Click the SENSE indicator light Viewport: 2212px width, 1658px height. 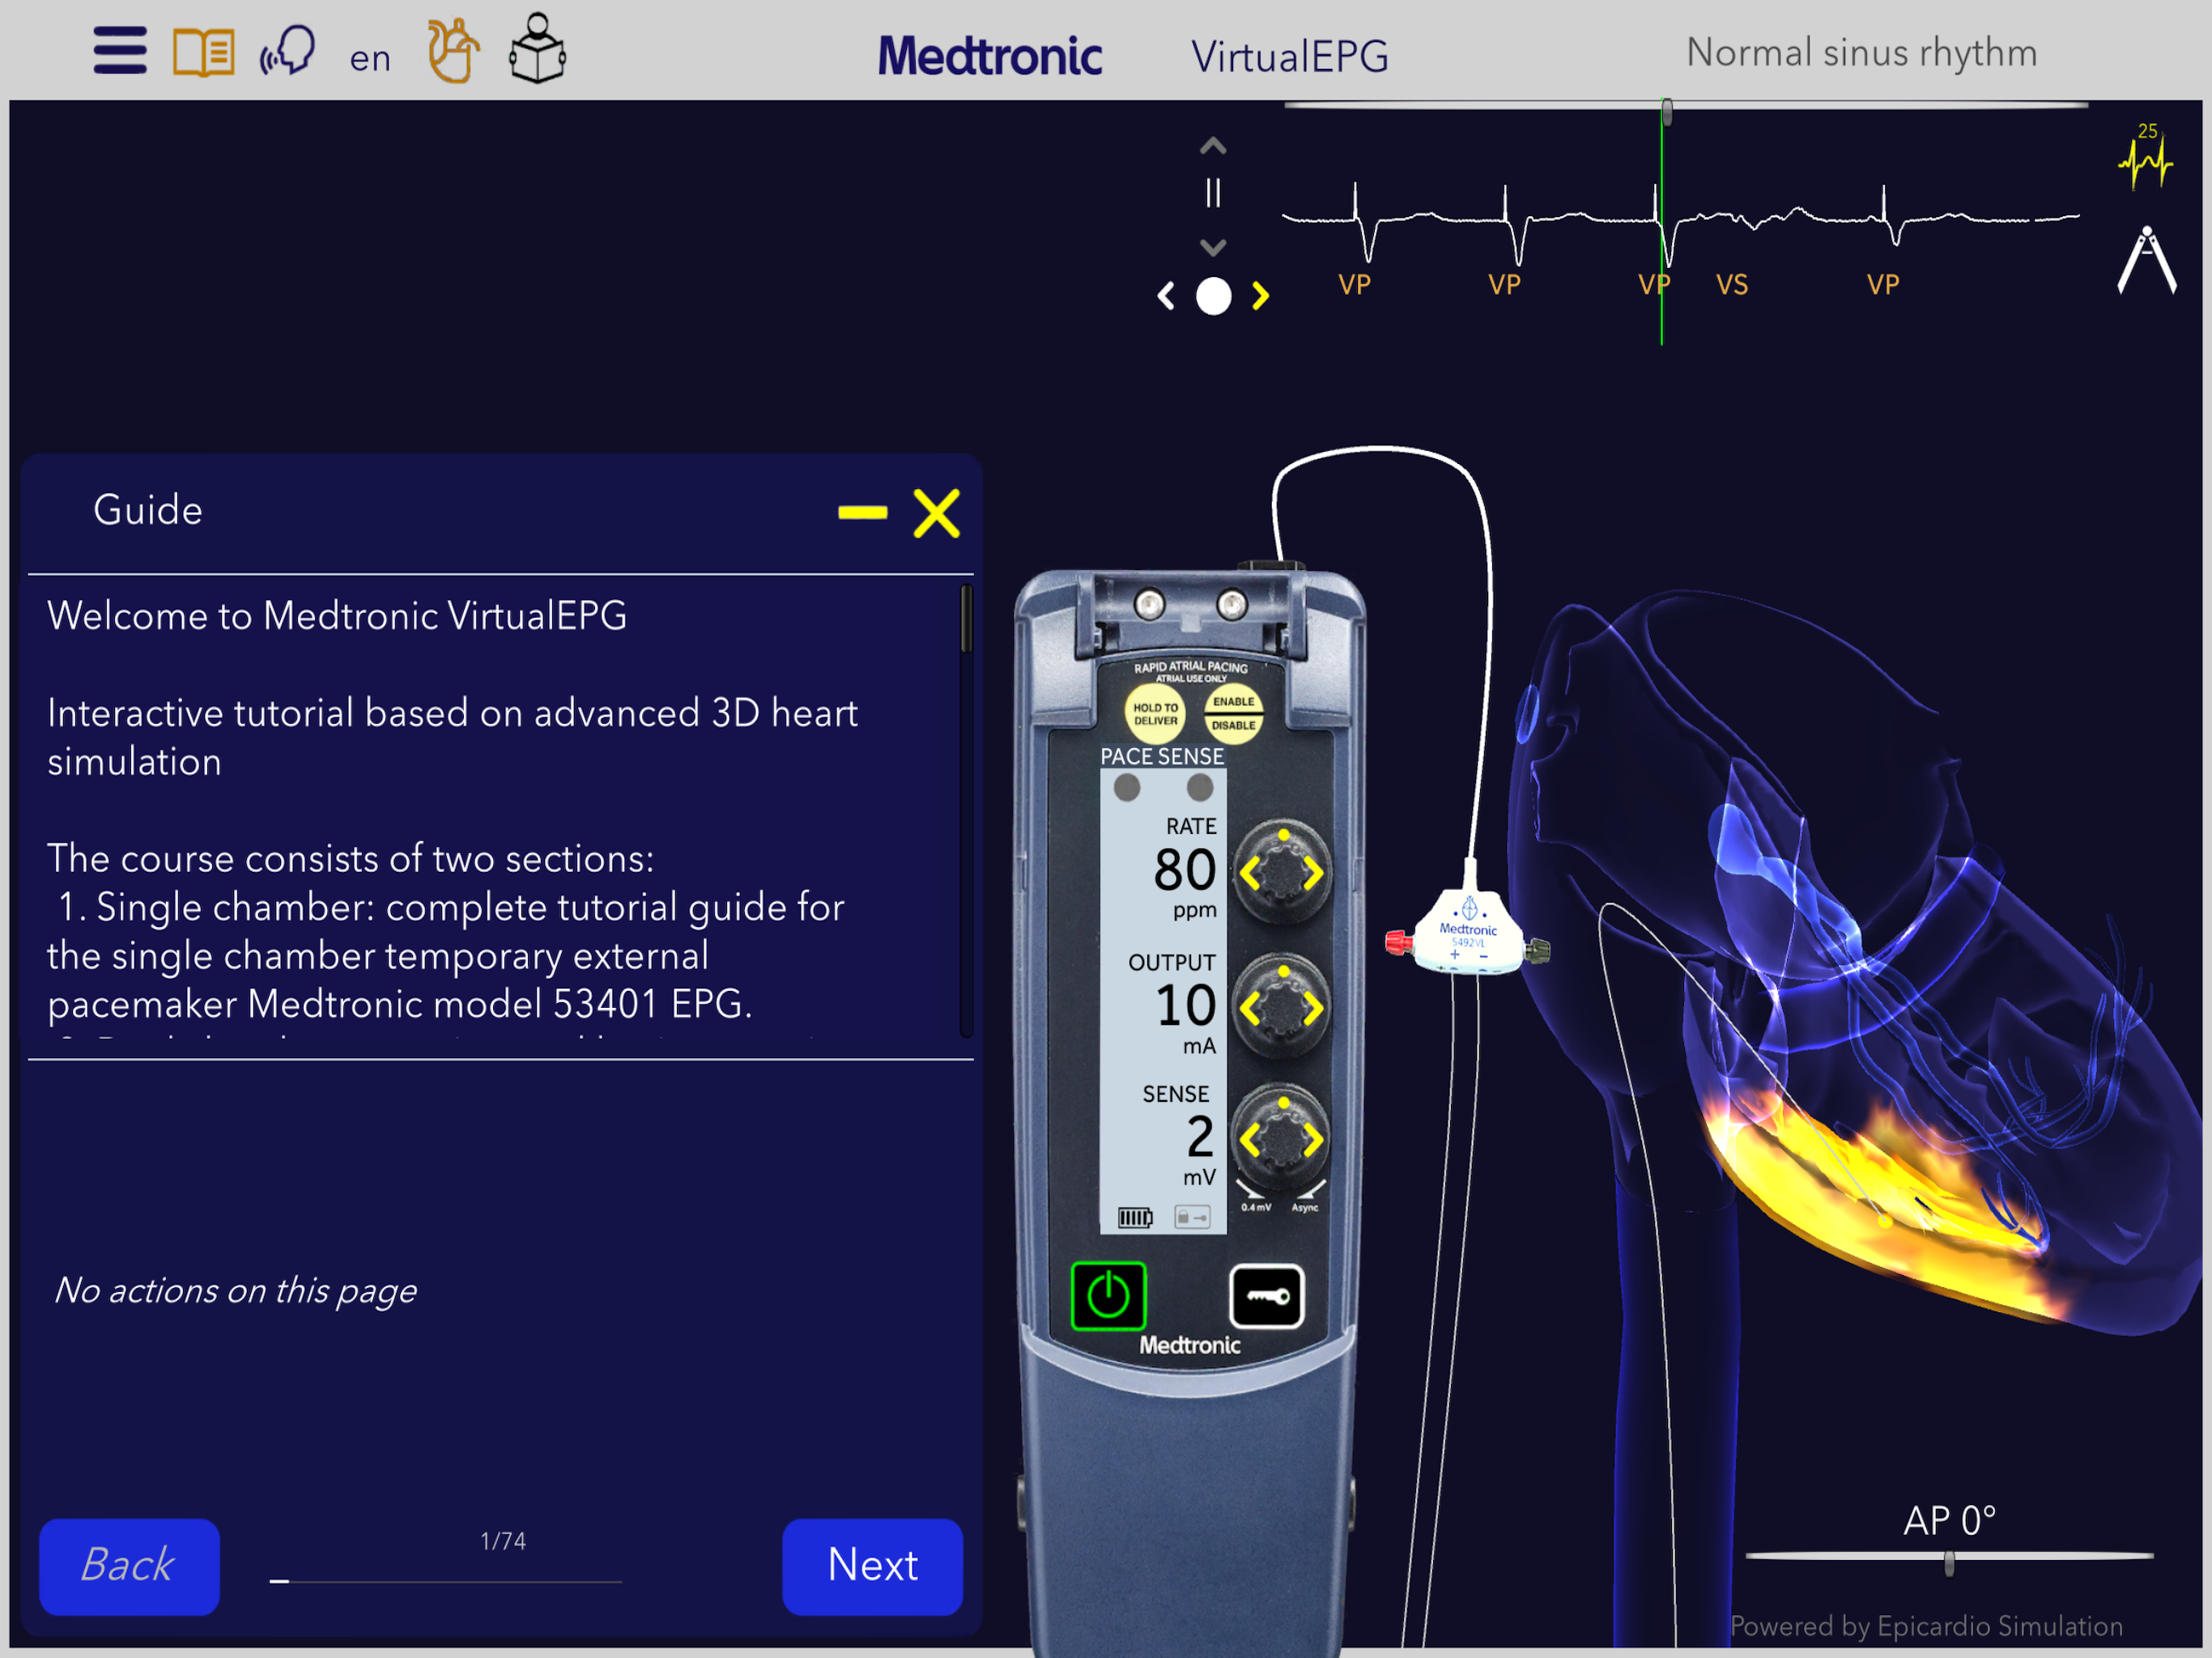click(1200, 788)
